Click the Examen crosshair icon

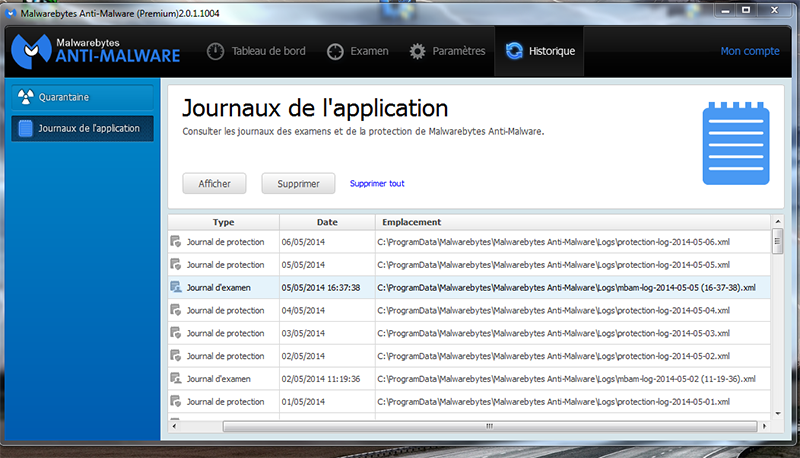point(335,52)
